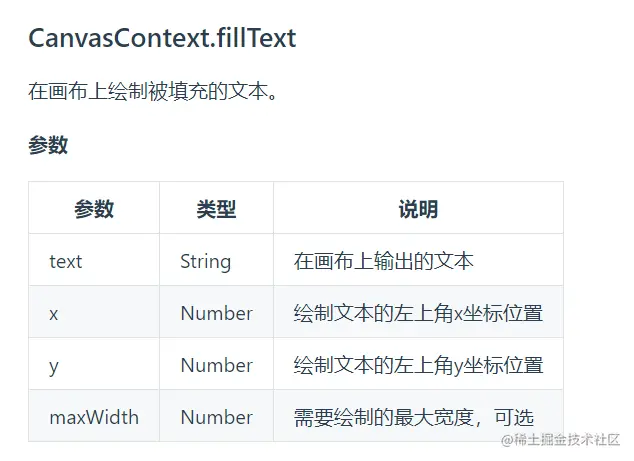
Task: Click the description sentence under the heading
Action: 152,93
